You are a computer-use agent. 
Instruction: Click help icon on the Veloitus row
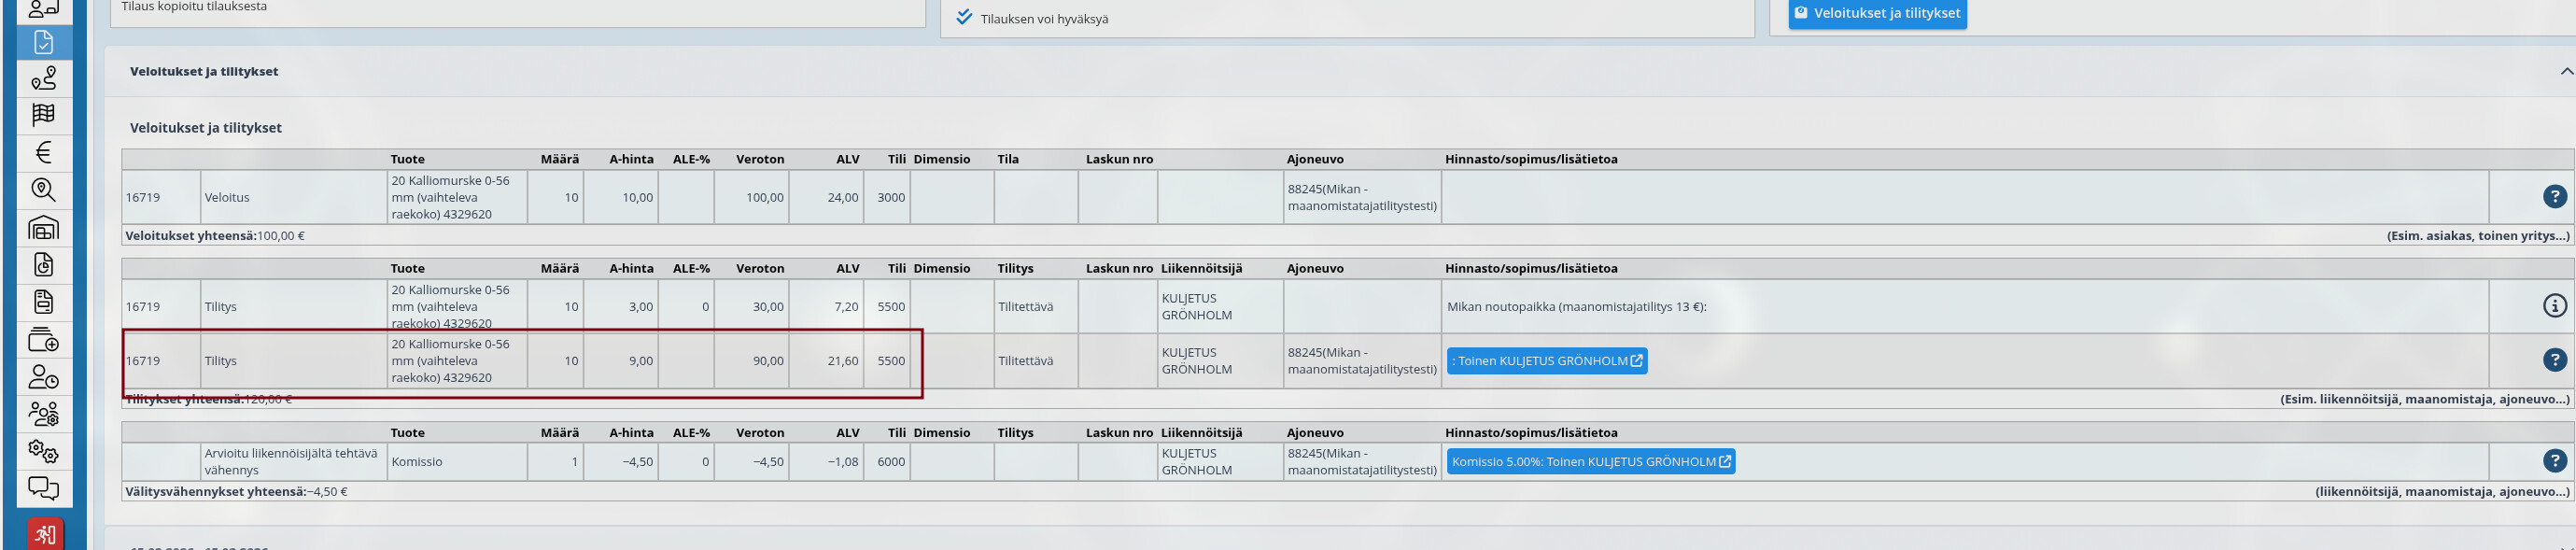[x=2554, y=197]
